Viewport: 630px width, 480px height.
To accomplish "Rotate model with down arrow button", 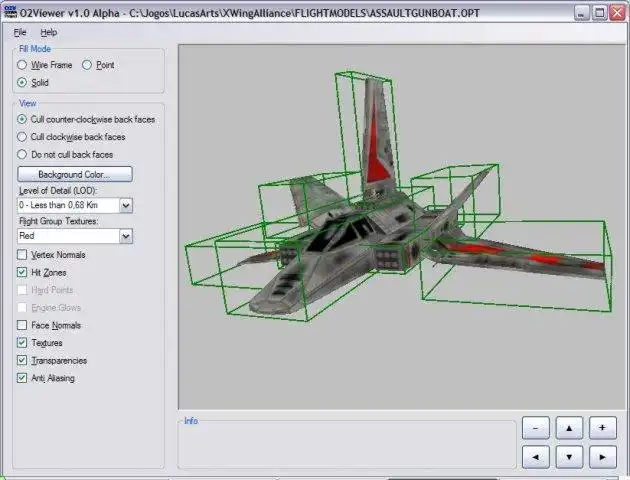I will 569,457.
